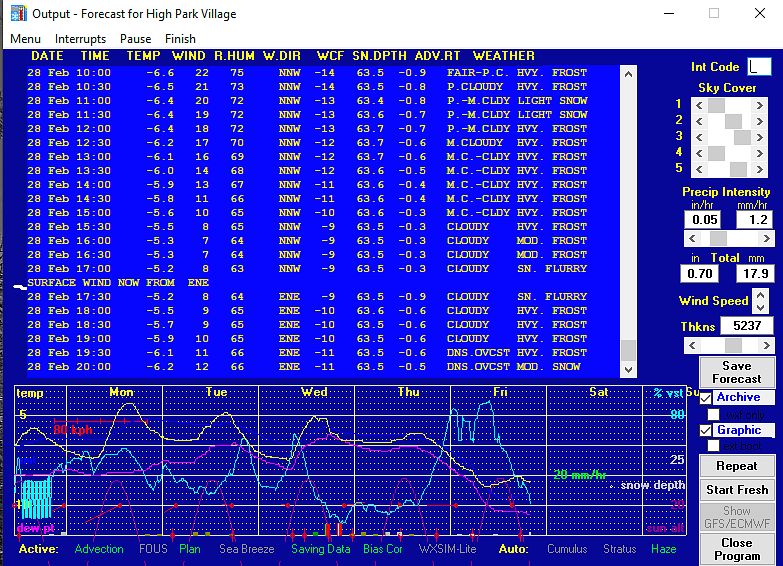Toggle the Saving Data option
The height and width of the screenshot is (566, 783).
coord(321,549)
